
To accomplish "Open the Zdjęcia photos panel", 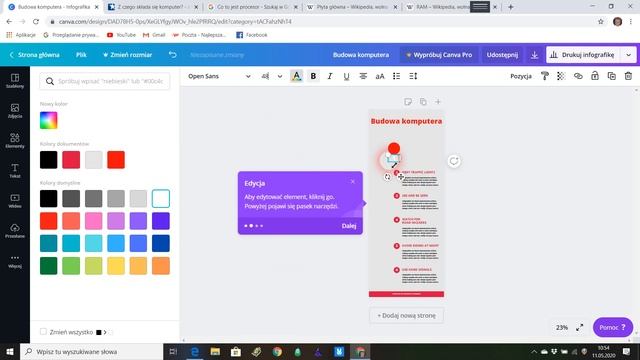I will coord(15,111).
